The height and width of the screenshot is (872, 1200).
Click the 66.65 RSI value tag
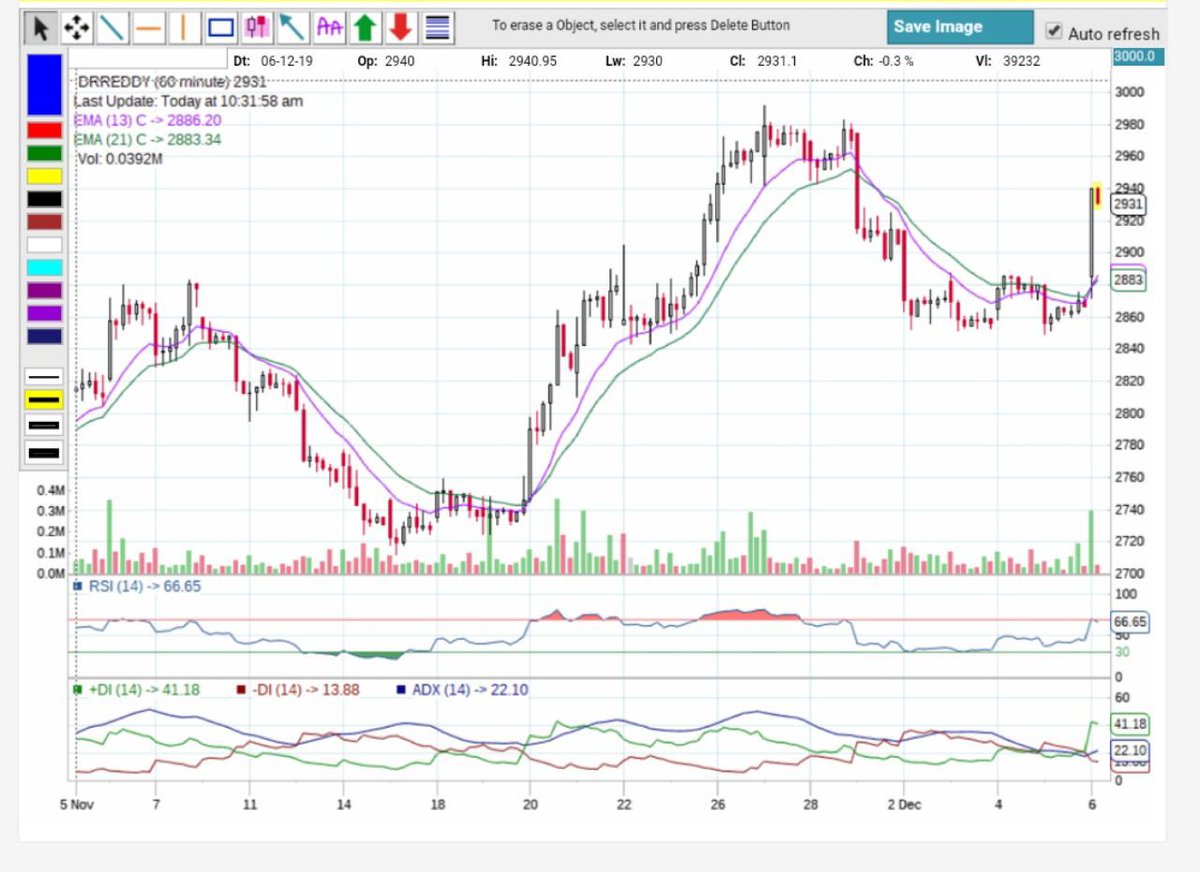click(x=1129, y=622)
